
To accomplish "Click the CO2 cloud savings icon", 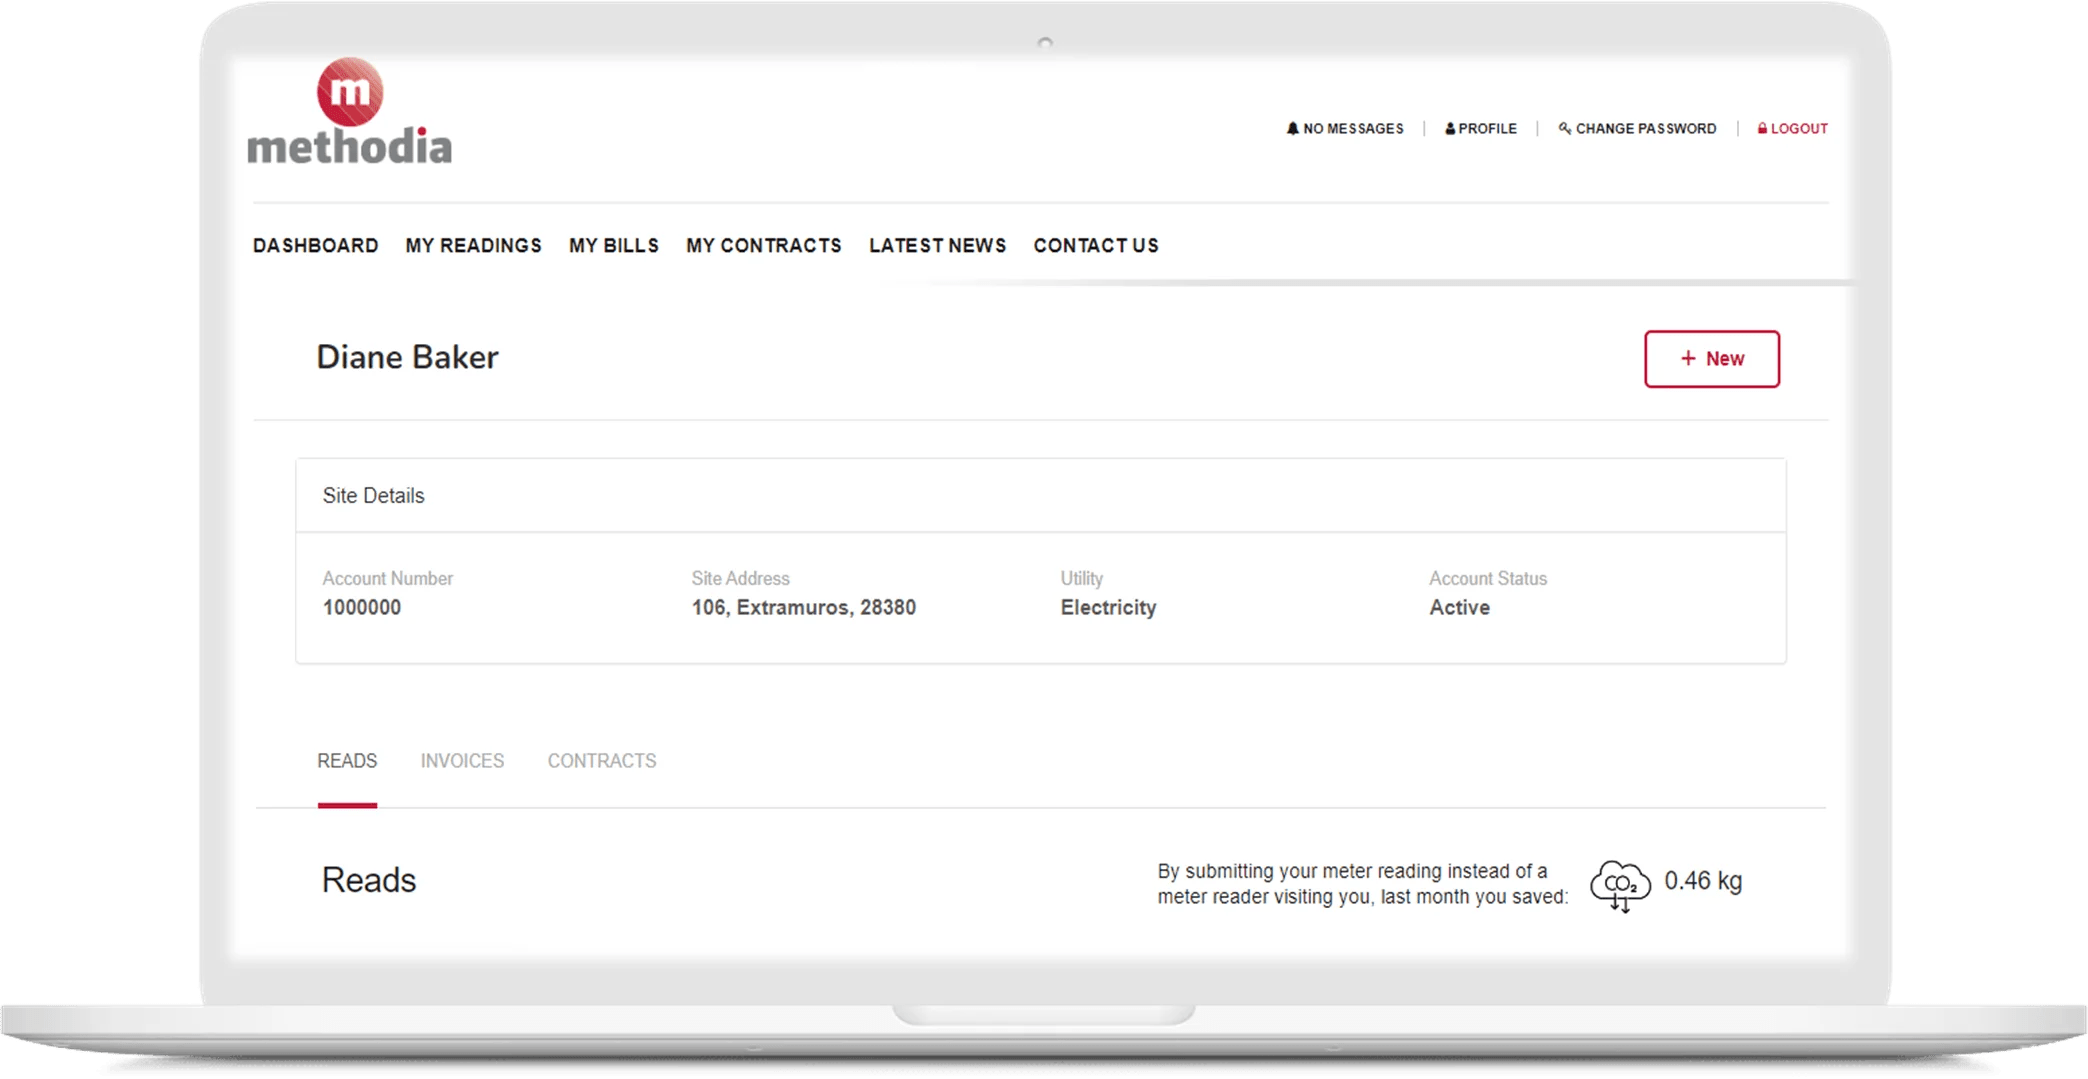I will pyautogui.click(x=1620, y=883).
